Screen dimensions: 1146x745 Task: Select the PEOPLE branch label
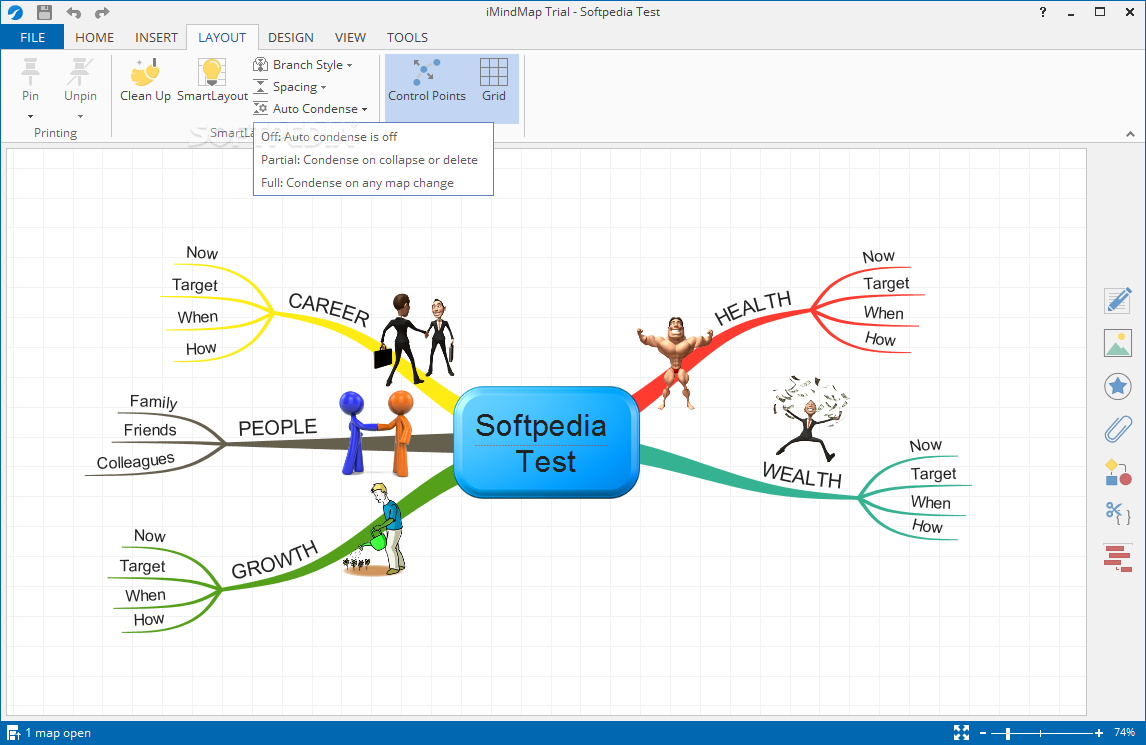point(277,427)
